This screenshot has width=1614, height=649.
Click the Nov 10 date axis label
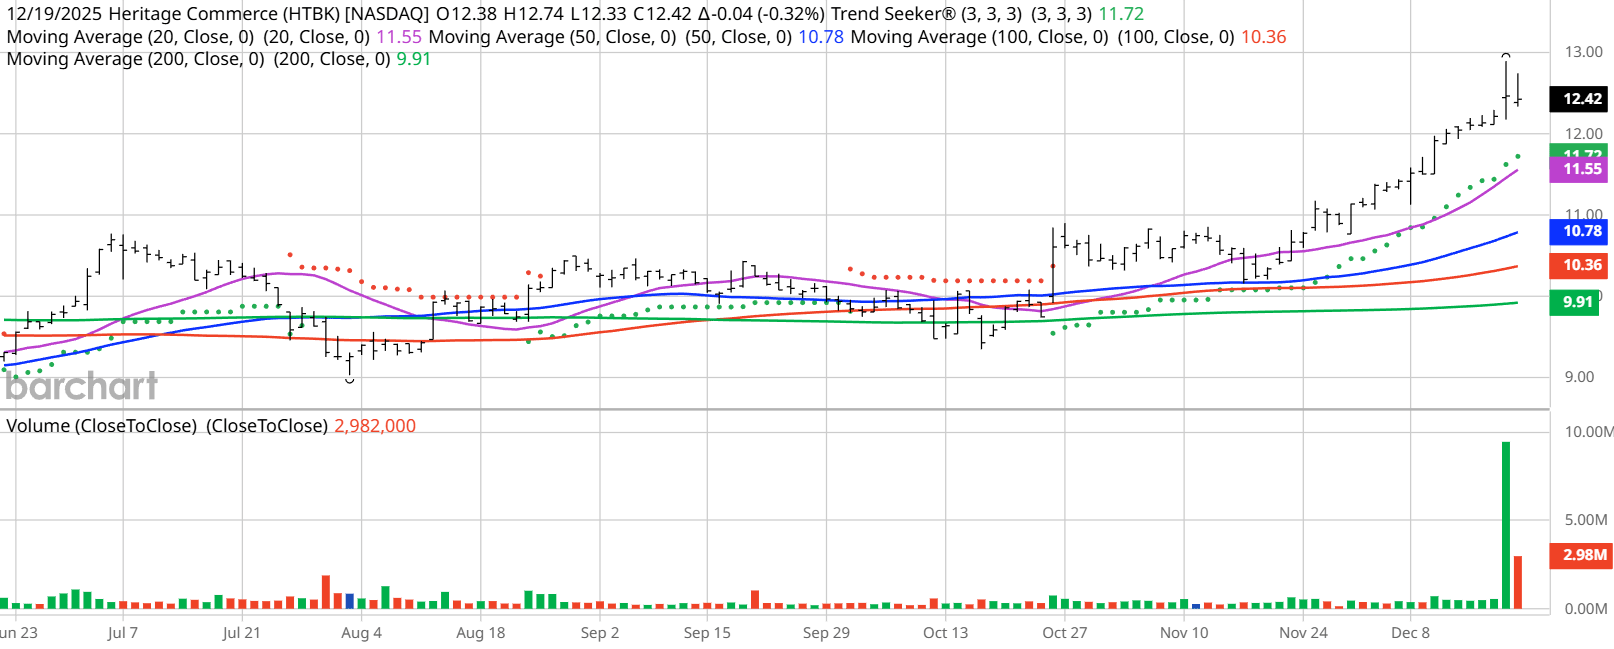[x=1184, y=633]
